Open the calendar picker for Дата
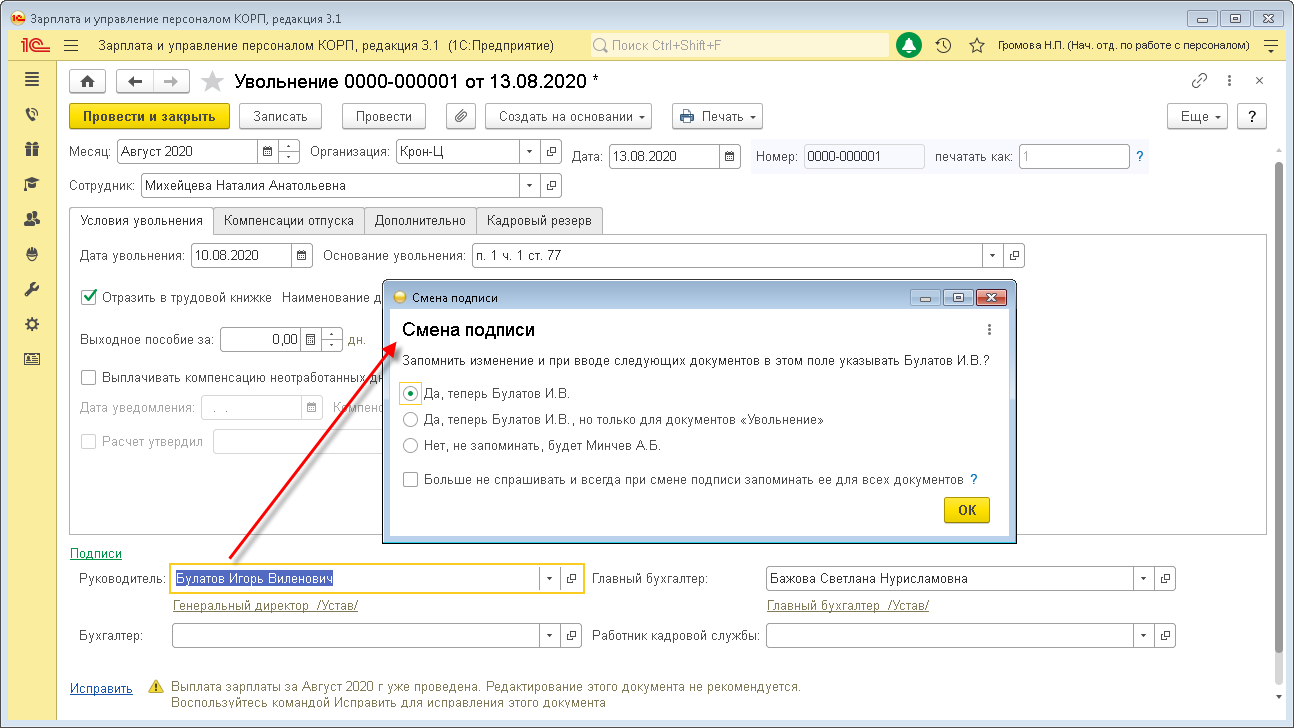The width and height of the screenshot is (1294, 728). pyautogui.click(x=730, y=156)
